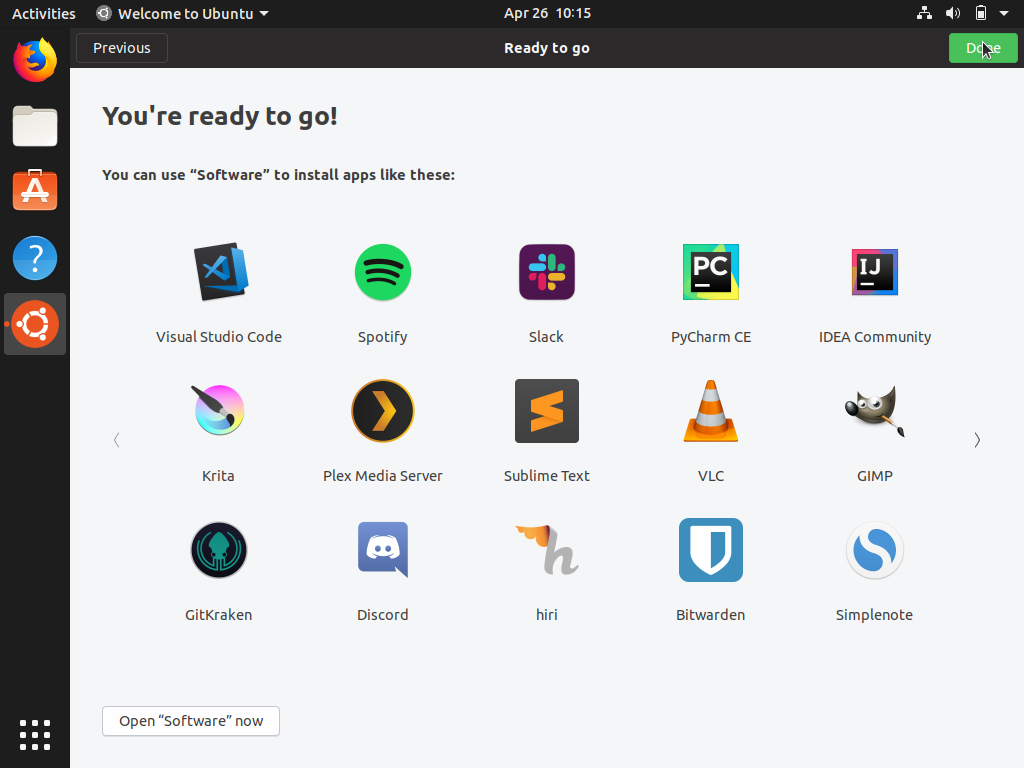
Task: Open the clock and calendar menu
Action: pos(547,13)
